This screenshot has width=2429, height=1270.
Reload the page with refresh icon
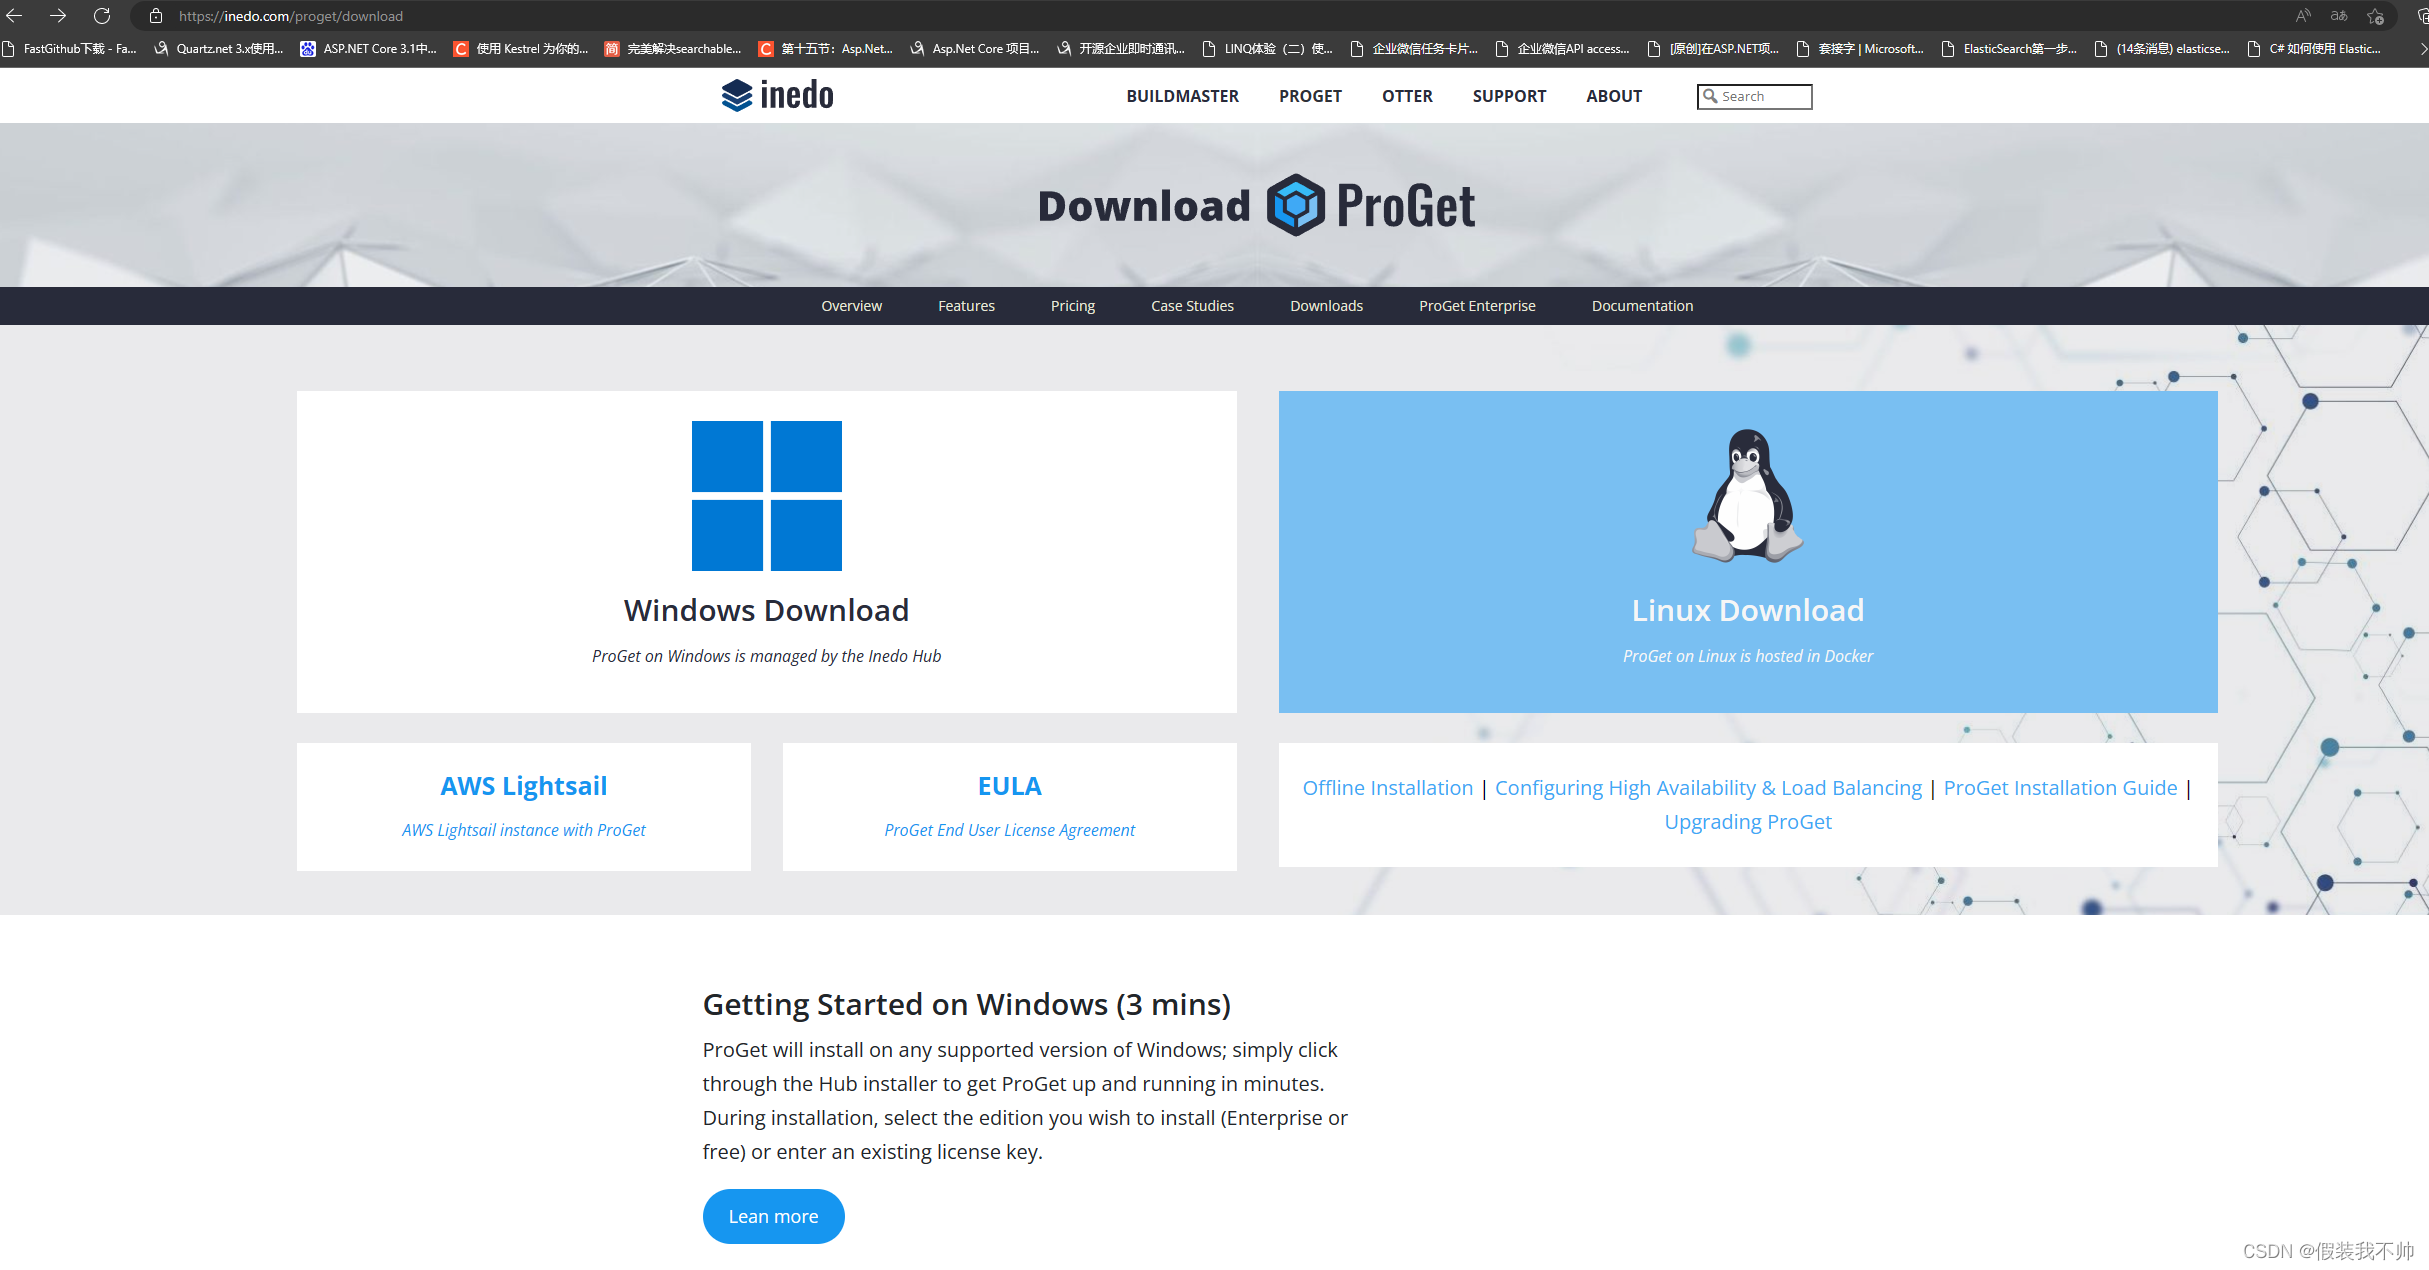[102, 16]
